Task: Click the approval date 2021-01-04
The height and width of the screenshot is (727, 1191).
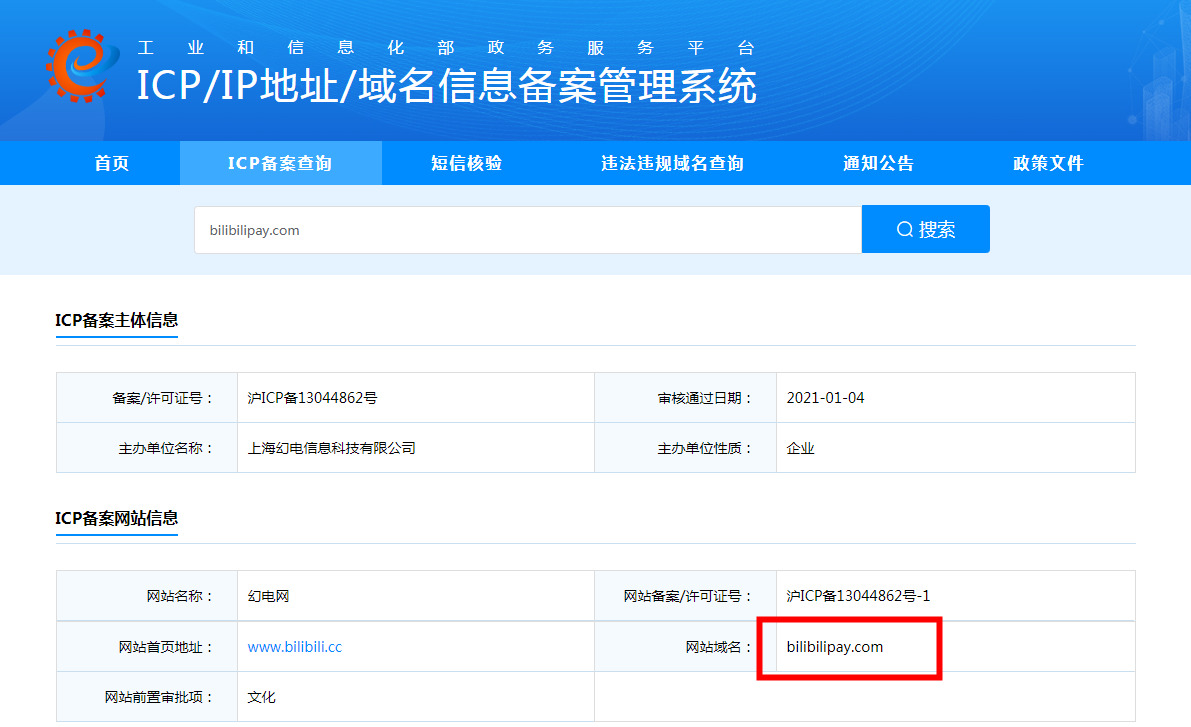Action: (x=825, y=398)
